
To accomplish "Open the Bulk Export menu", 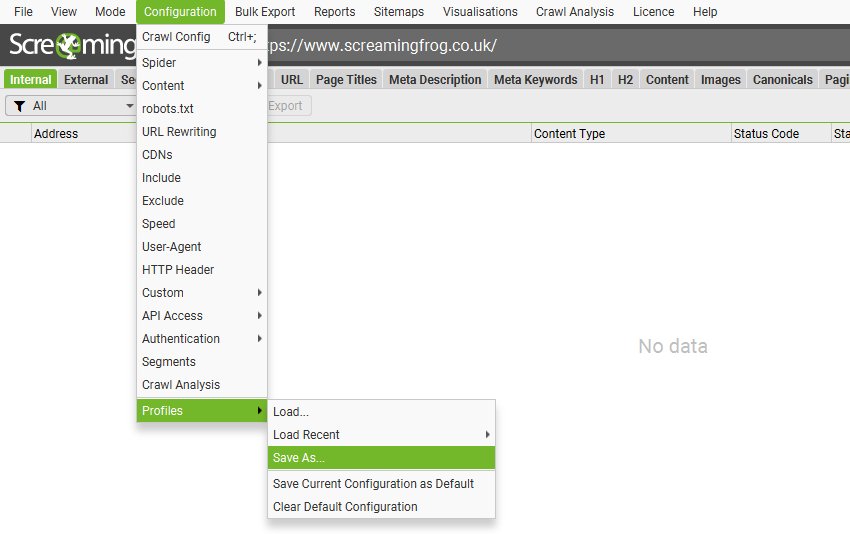I will point(265,11).
